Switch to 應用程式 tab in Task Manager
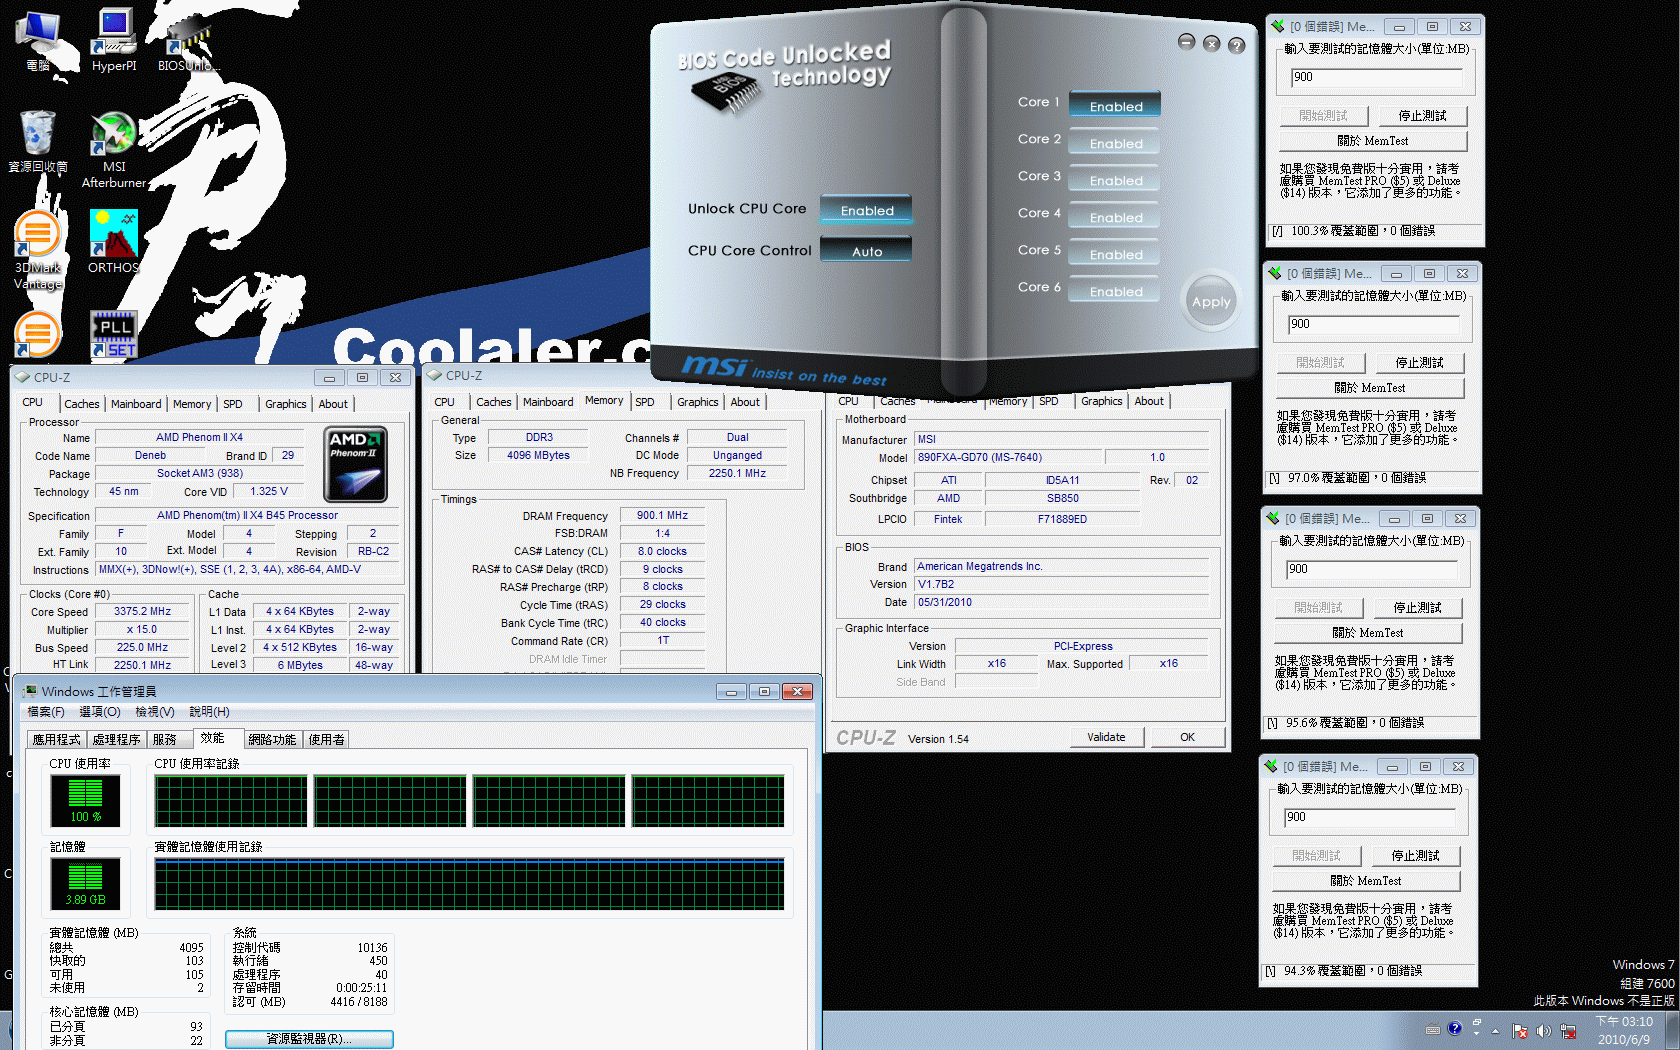1680x1050 pixels. point(56,740)
